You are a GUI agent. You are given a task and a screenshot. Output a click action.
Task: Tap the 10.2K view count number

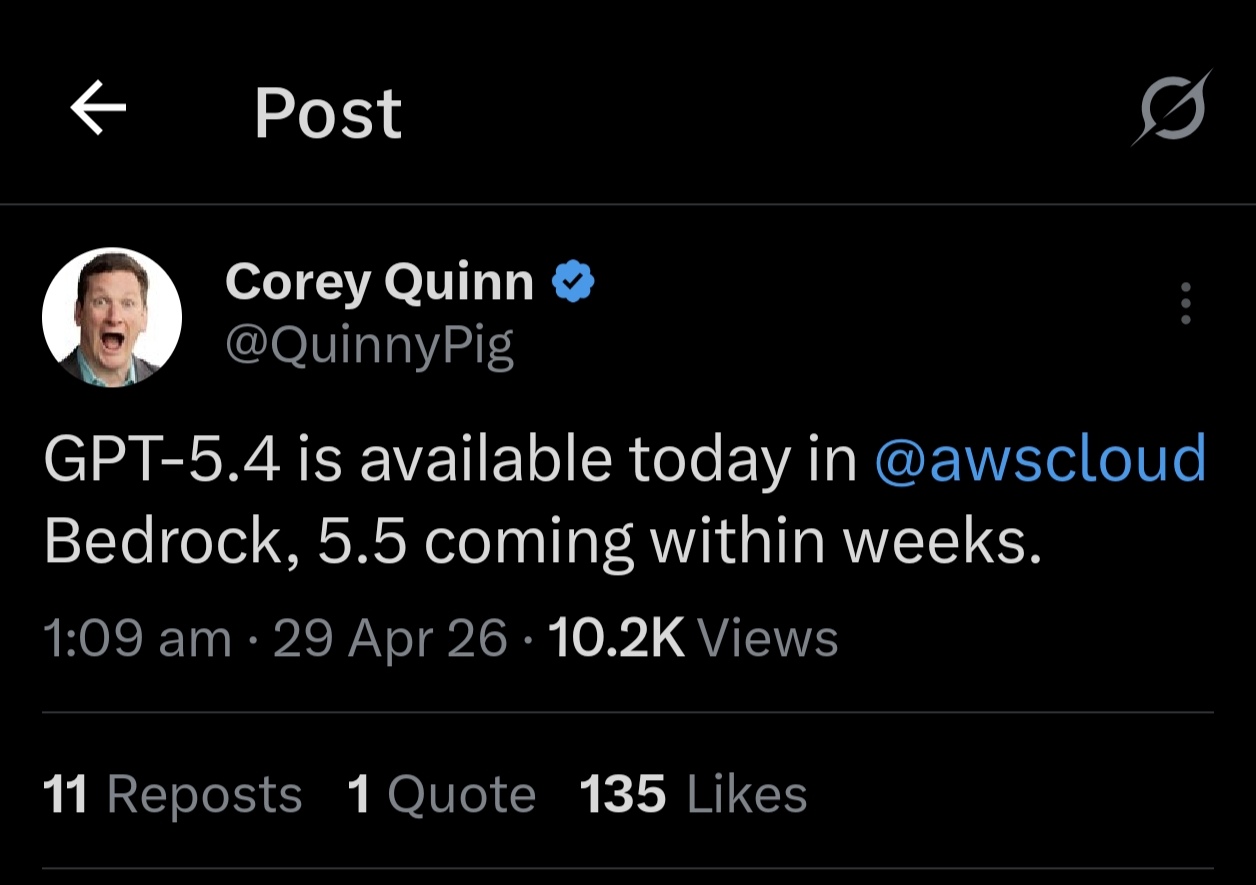click(617, 639)
